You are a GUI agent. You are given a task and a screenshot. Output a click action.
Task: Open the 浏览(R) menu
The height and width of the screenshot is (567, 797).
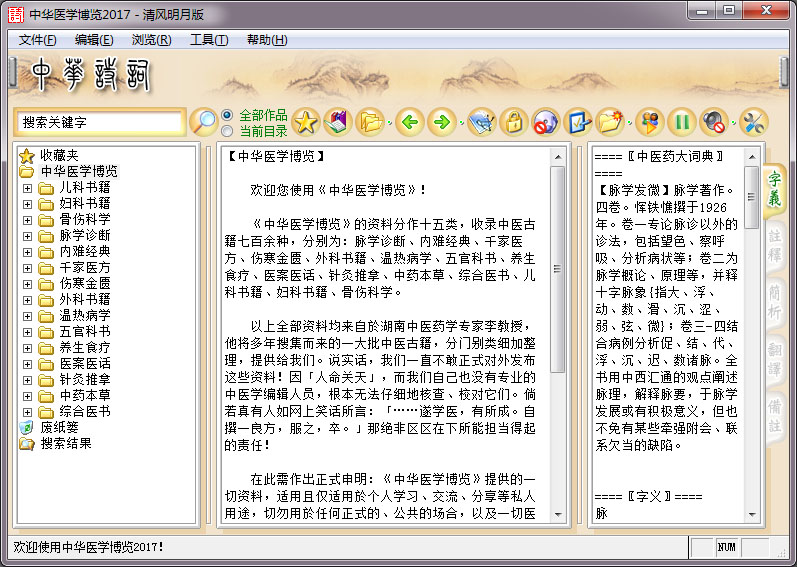[x=151, y=40]
